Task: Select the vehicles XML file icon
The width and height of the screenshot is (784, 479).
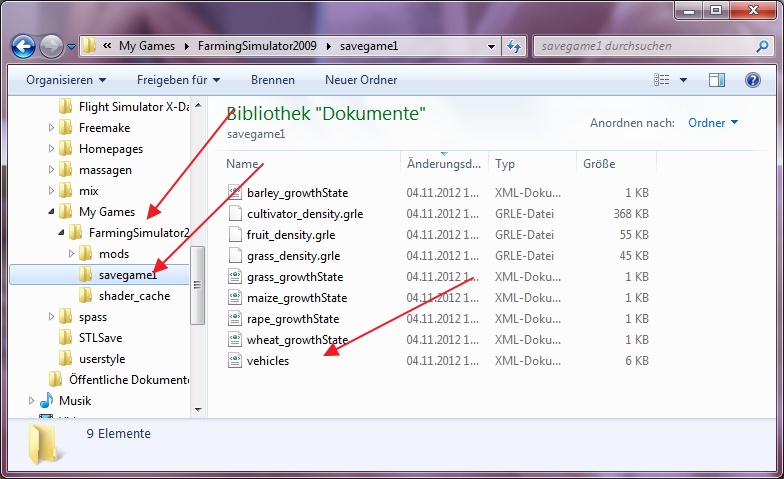Action: click(x=235, y=361)
